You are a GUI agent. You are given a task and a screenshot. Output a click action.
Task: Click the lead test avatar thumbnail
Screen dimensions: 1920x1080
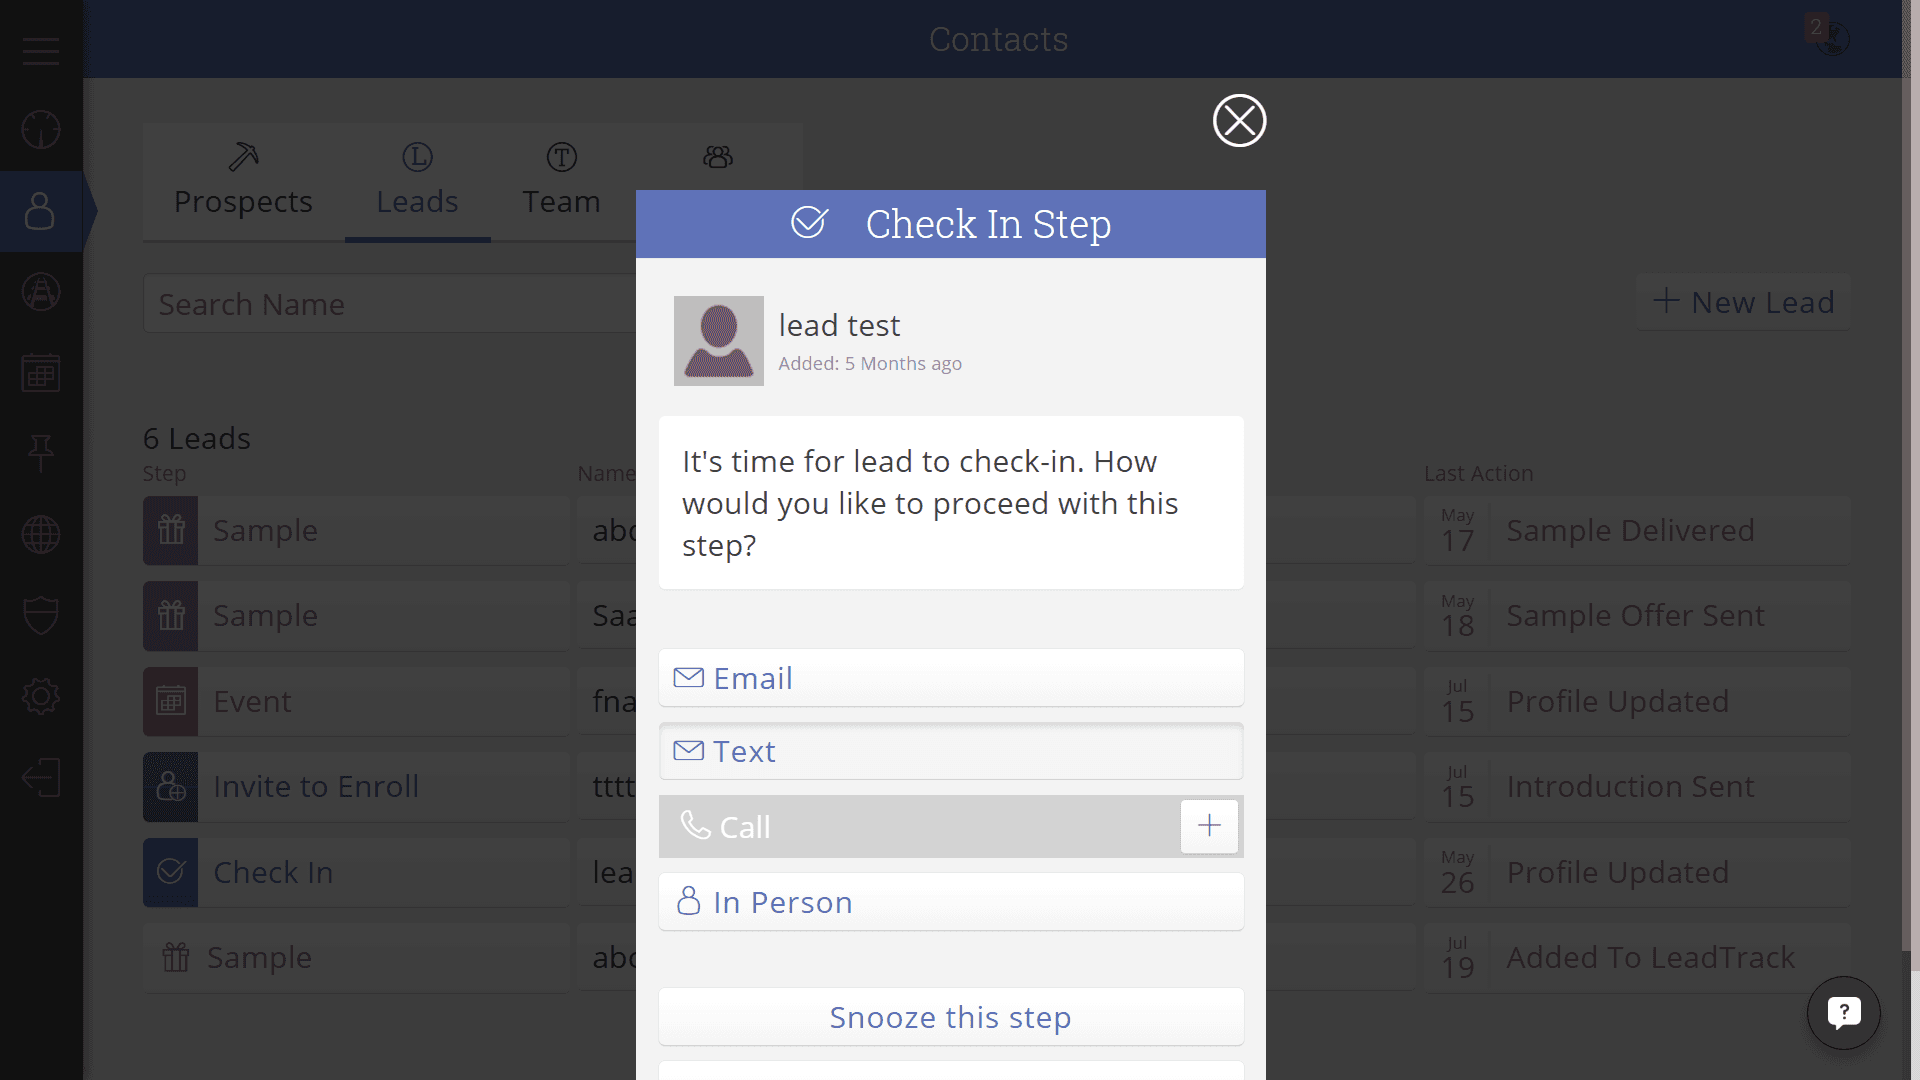click(719, 341)
